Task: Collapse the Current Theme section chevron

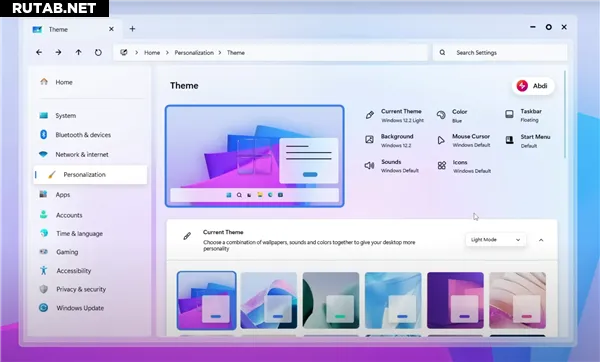Action: pos(541,240)
